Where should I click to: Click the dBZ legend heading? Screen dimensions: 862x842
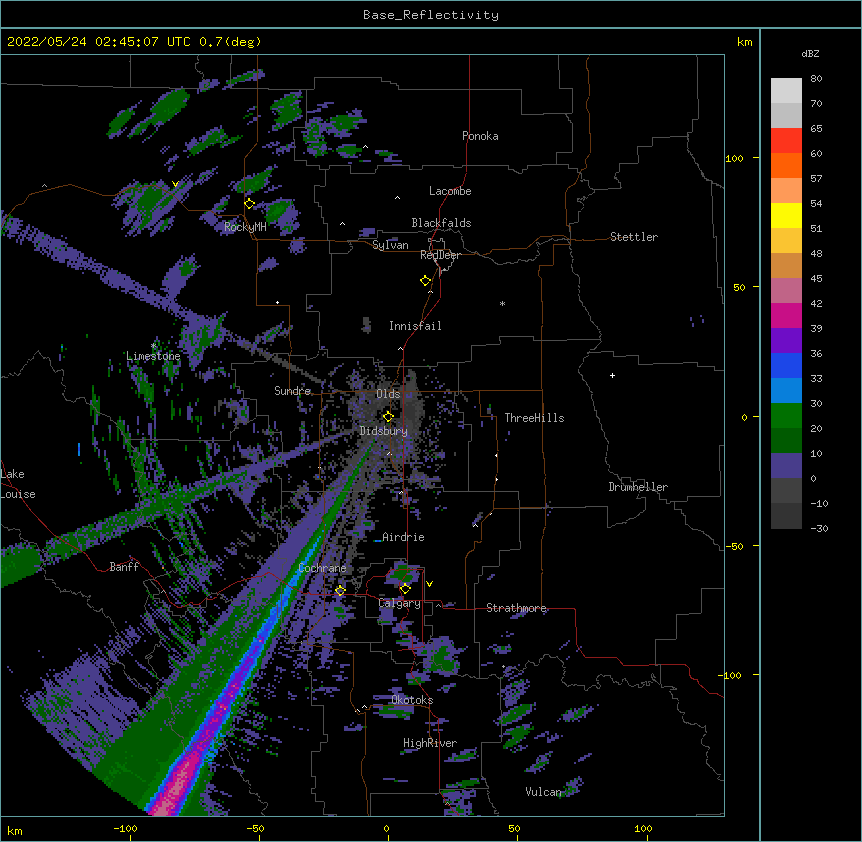click(x=810, y=54)
